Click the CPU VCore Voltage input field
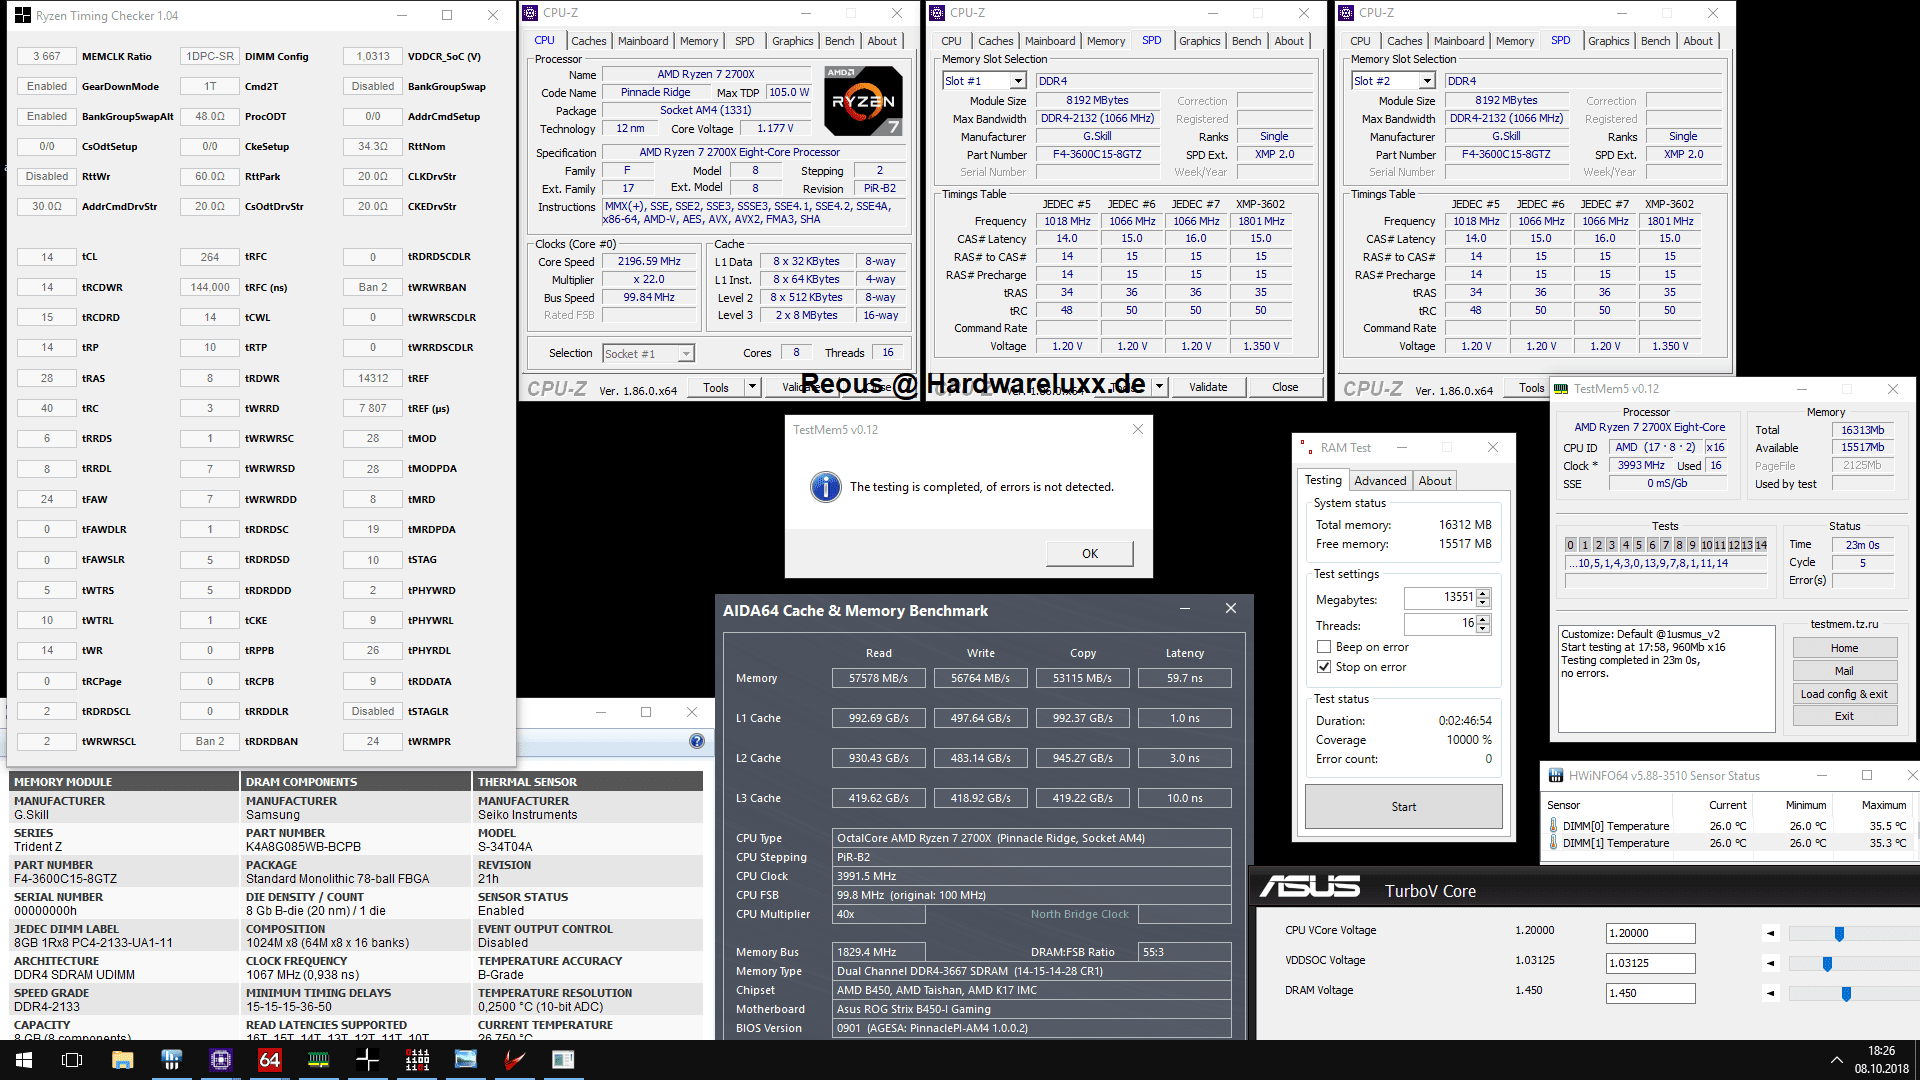Screen dimensions: 1920x1080 [x=1650, y=933]
